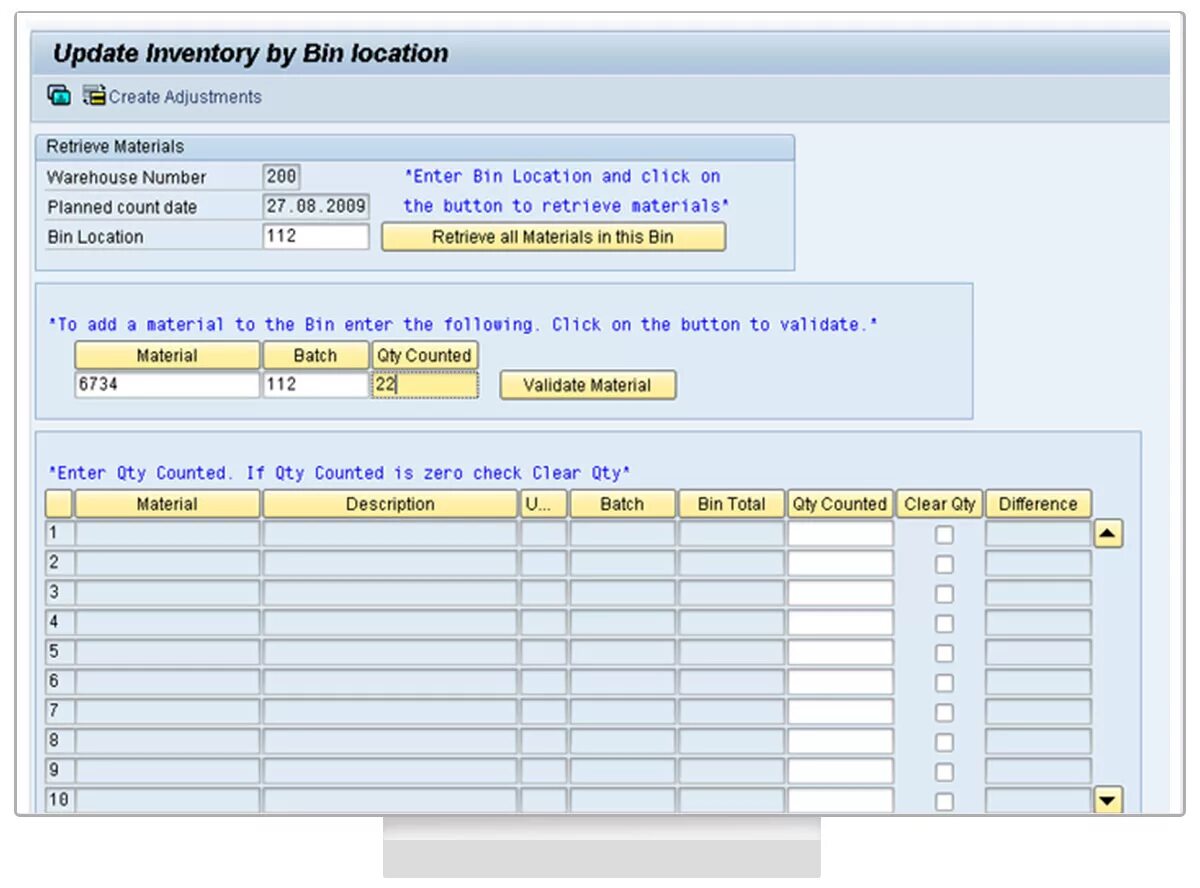Click the Qty Counted entry field containing 22

click(x=425, y=385)
